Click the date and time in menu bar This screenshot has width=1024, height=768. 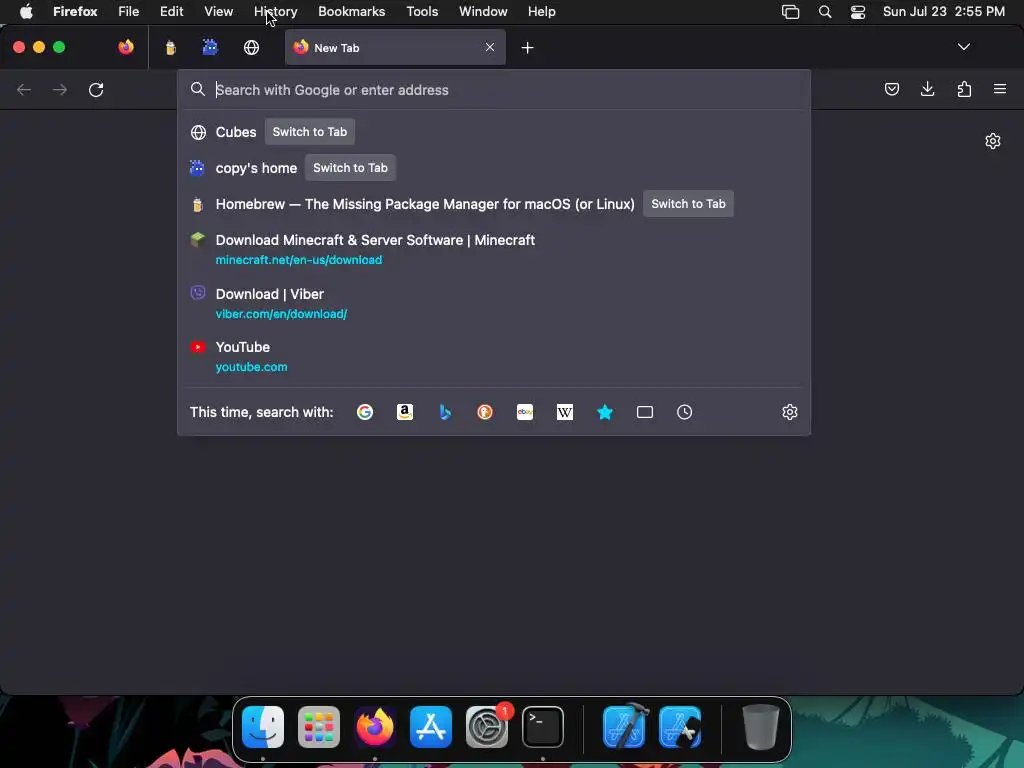(x=944, y=12)
